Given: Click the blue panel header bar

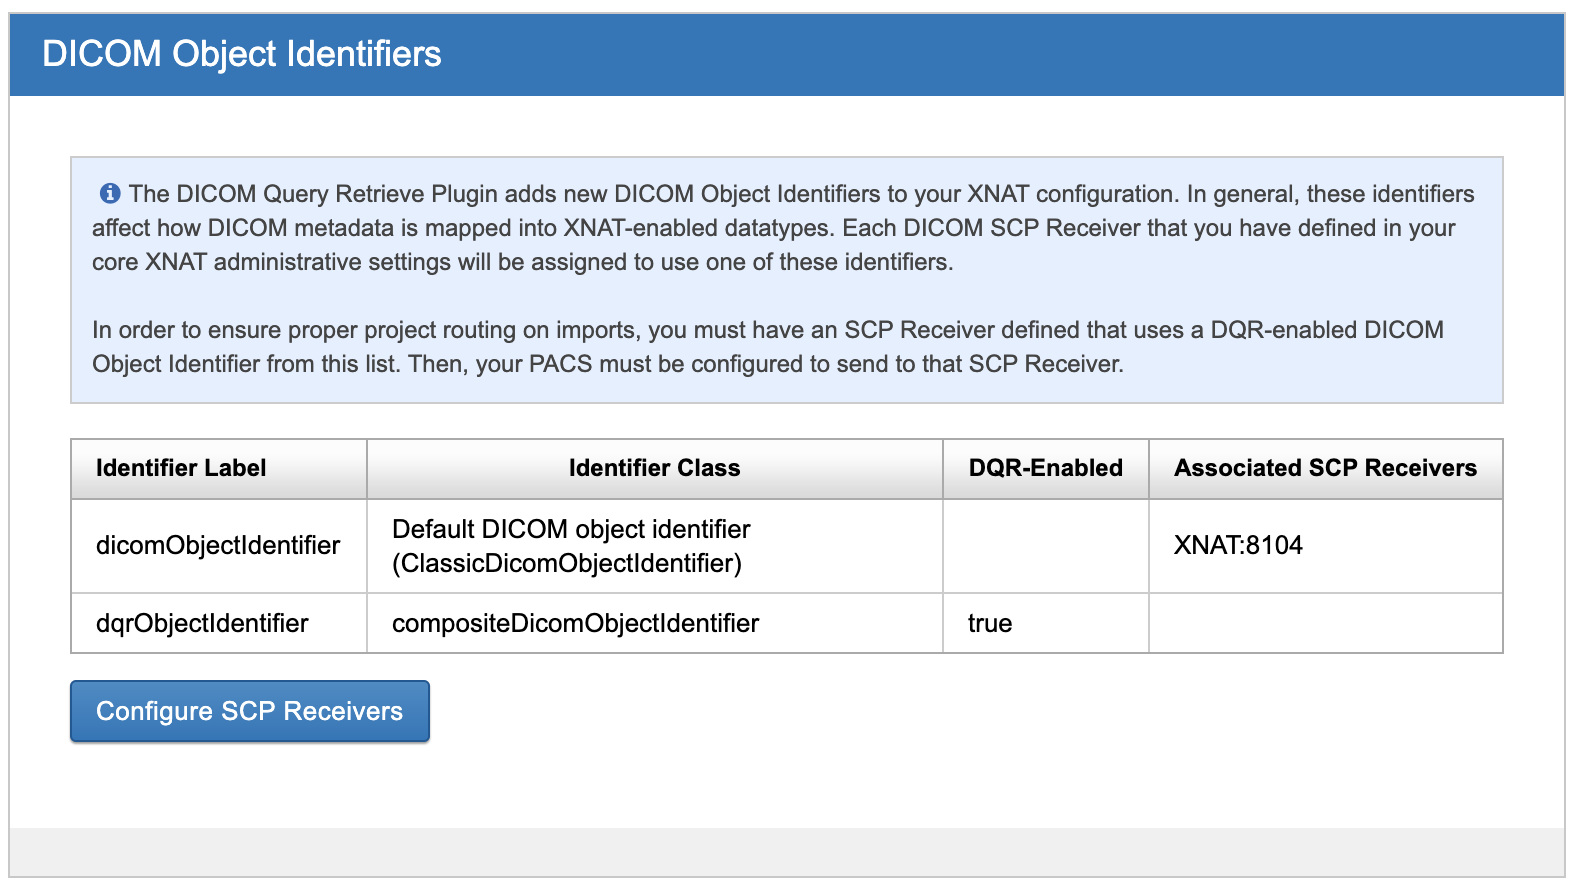Looking at the screenshot, I should click(x=1000, y=54).
